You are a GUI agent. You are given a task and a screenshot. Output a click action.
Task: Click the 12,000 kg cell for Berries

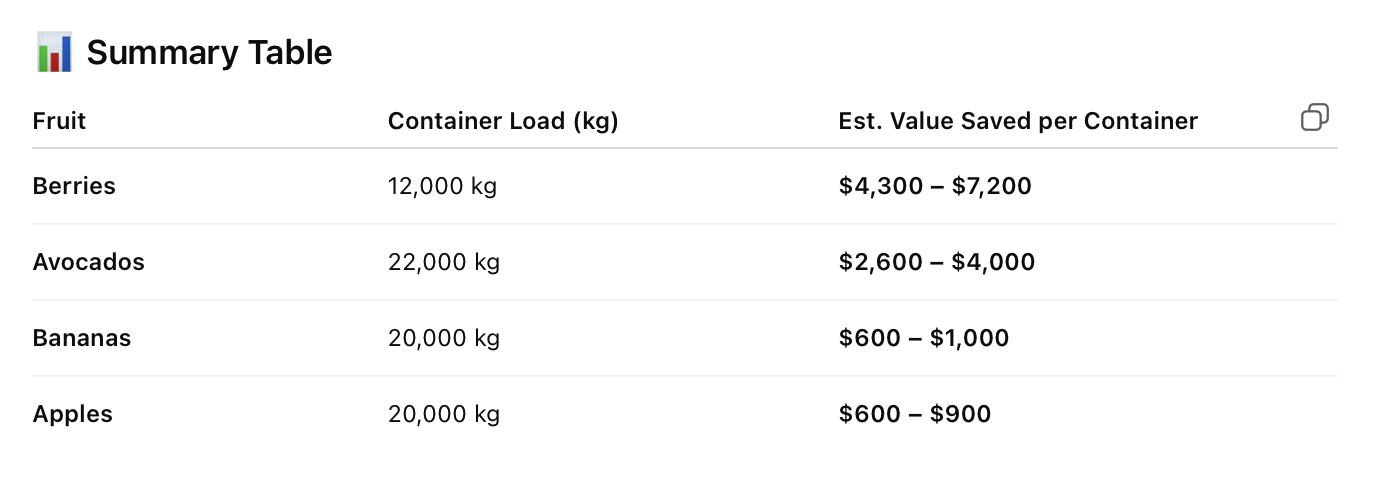coord(442,186)
